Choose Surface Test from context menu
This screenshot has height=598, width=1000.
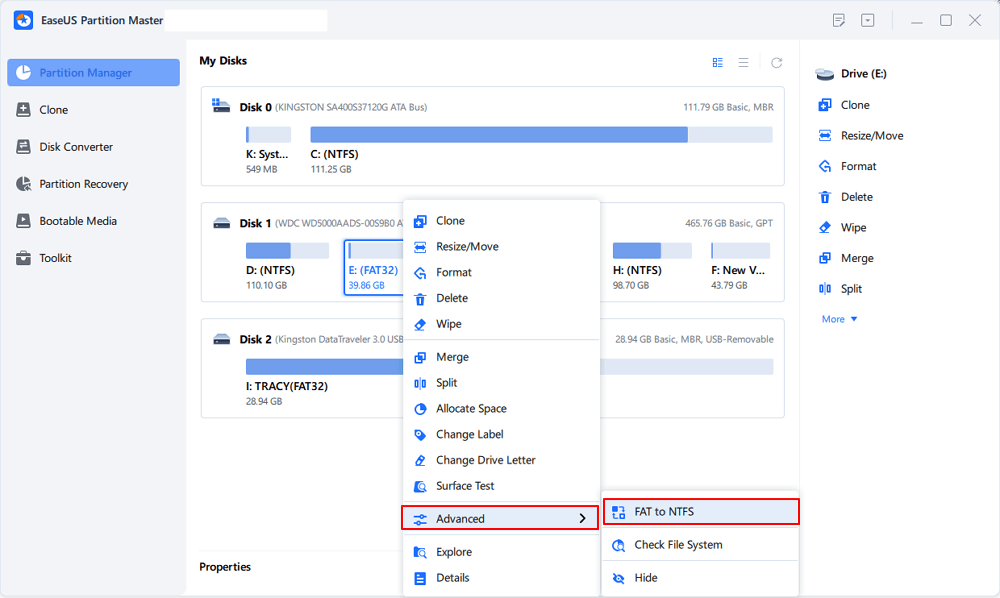[x=465, y=486]
